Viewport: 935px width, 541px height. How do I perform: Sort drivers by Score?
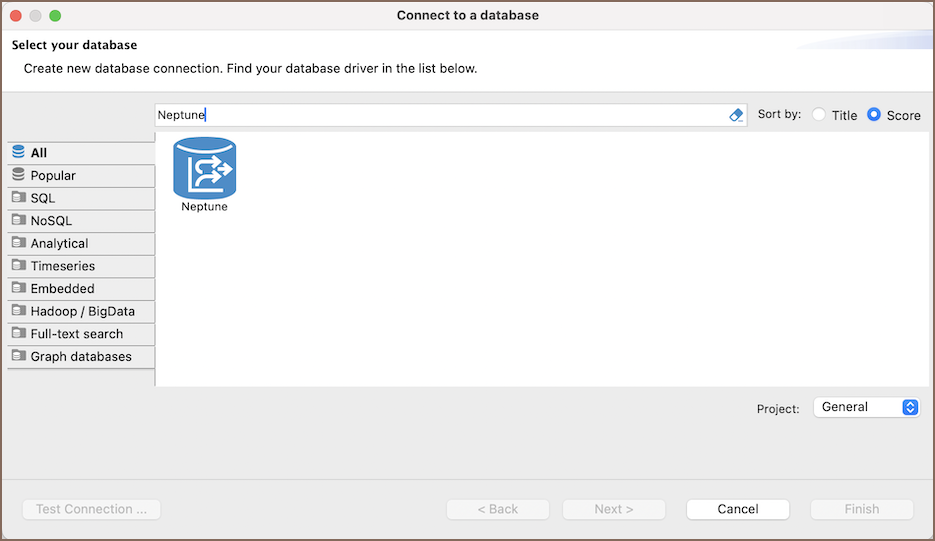(x=874, y=115)
